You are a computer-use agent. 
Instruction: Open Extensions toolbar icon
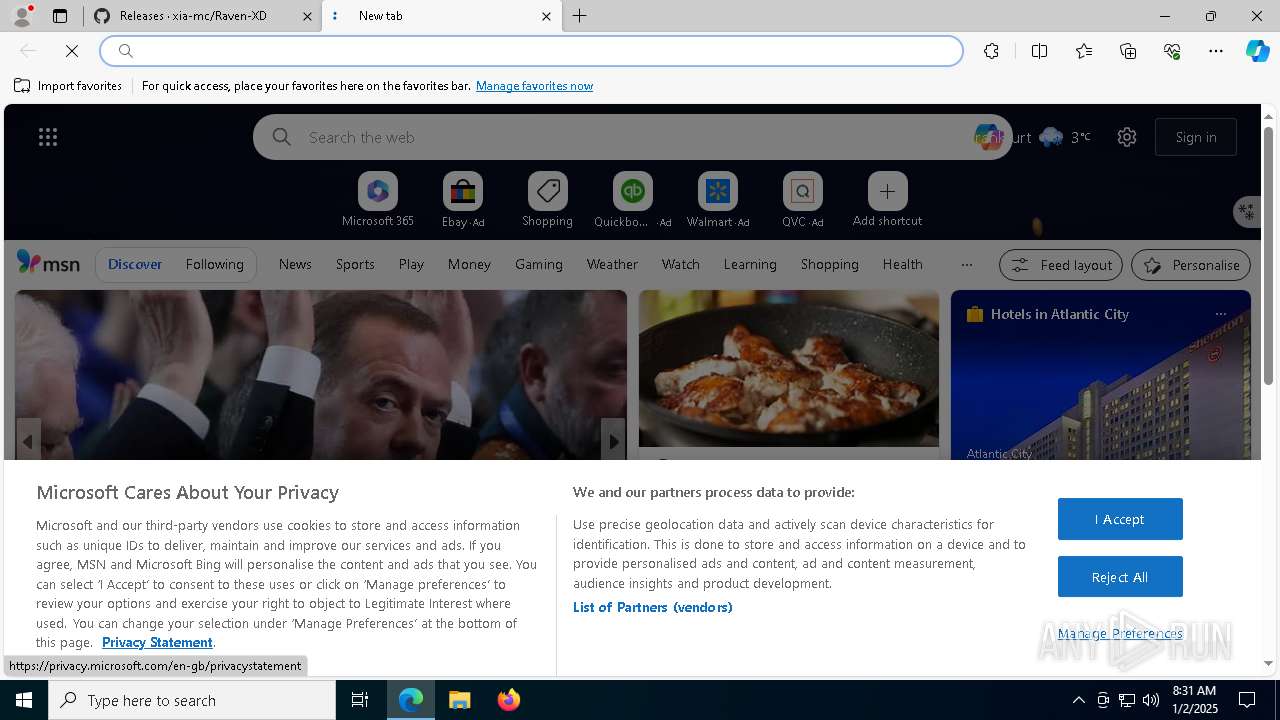click(x=991, y=51)
